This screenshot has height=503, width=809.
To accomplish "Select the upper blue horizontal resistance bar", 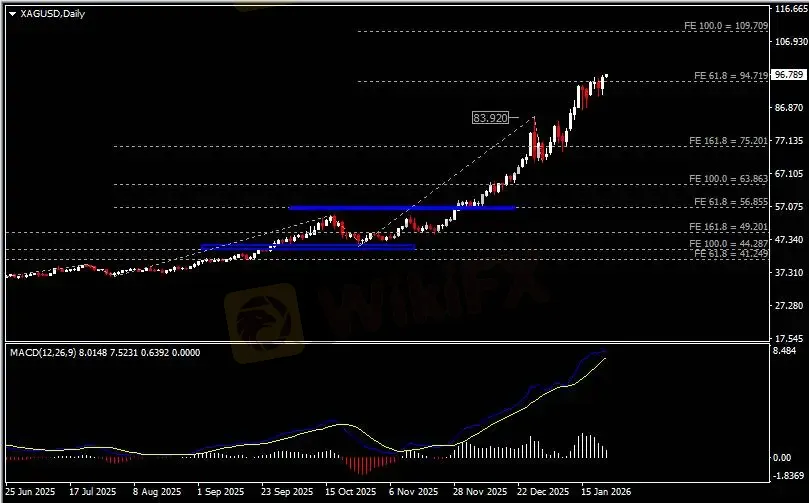I will click(x=402, y=208).
